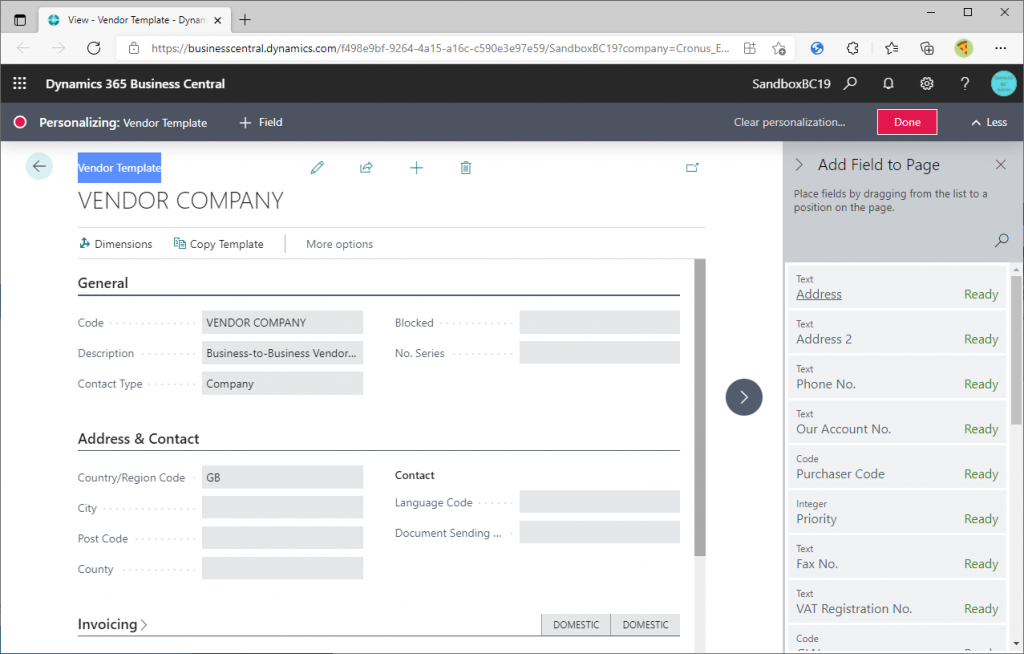
Task: Click Clear personalization
Action: click(x=789, y=122)
